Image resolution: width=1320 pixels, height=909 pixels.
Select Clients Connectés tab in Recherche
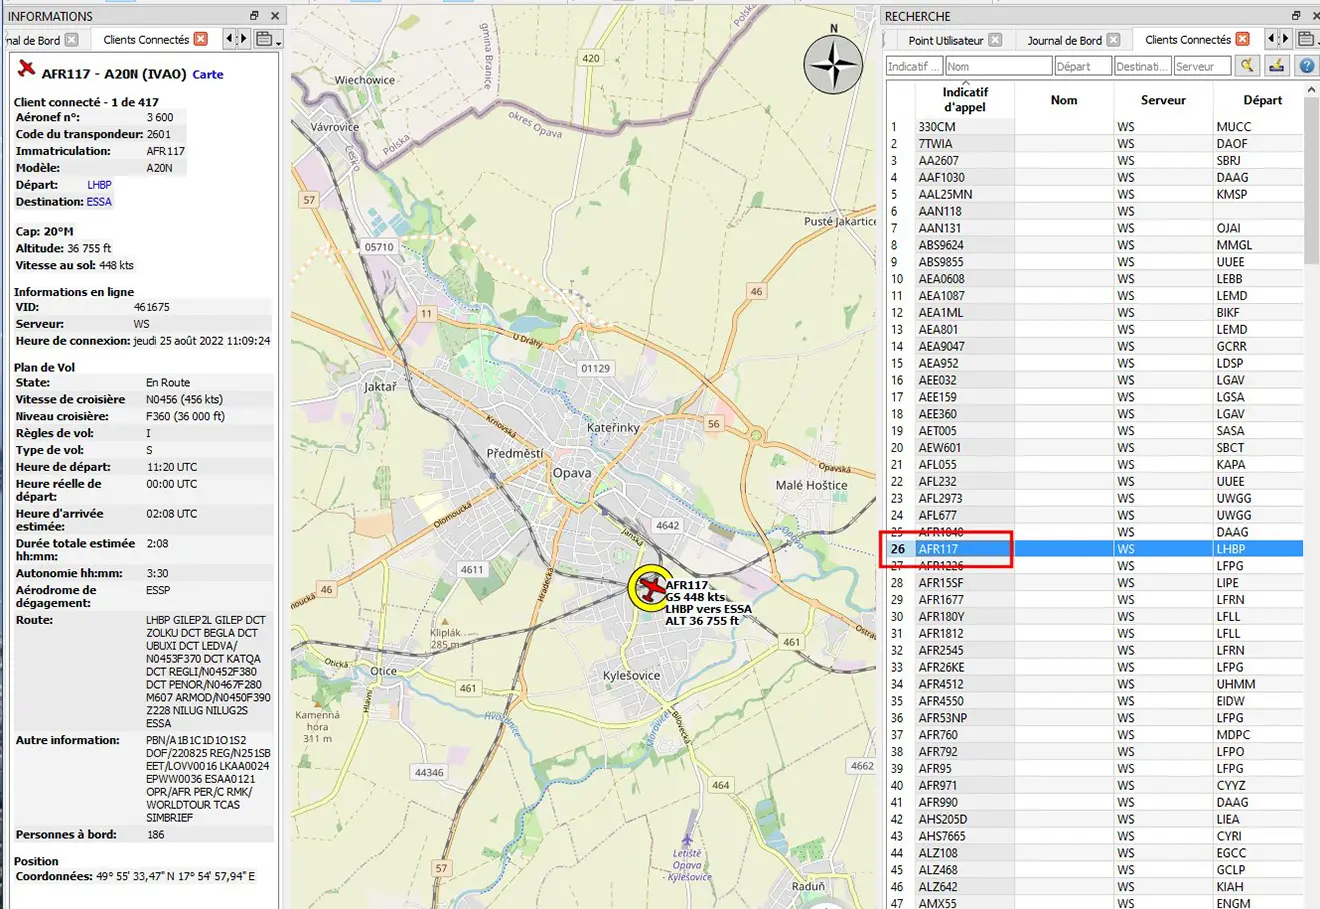[1187, 39]
